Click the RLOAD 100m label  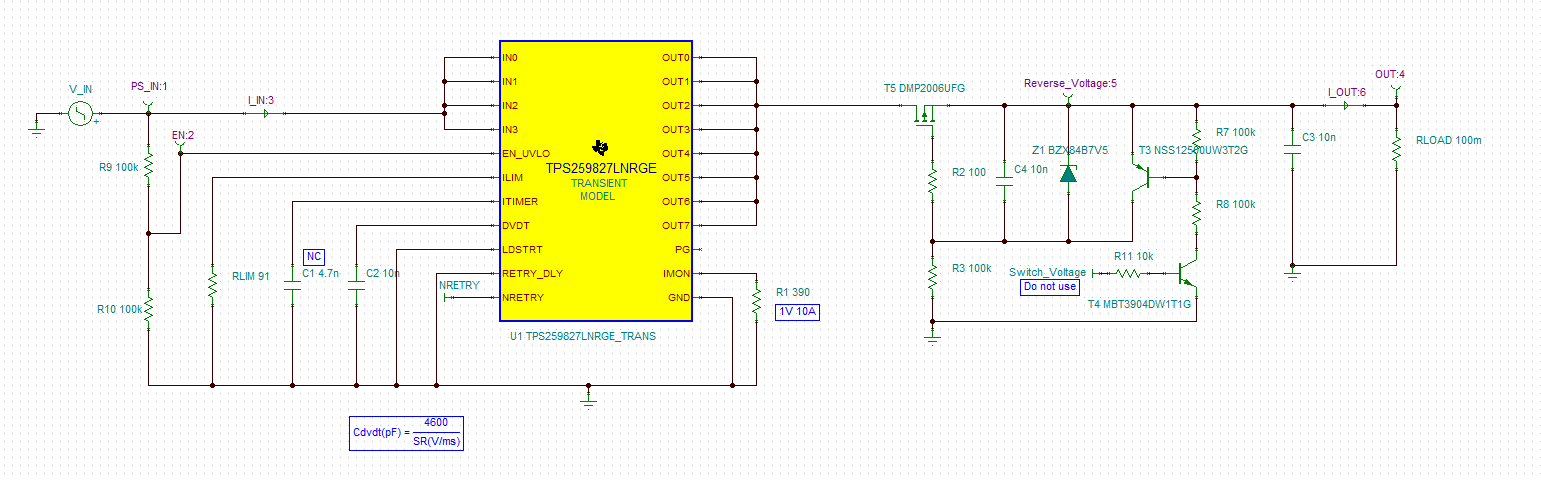[x=1449, y=140]
